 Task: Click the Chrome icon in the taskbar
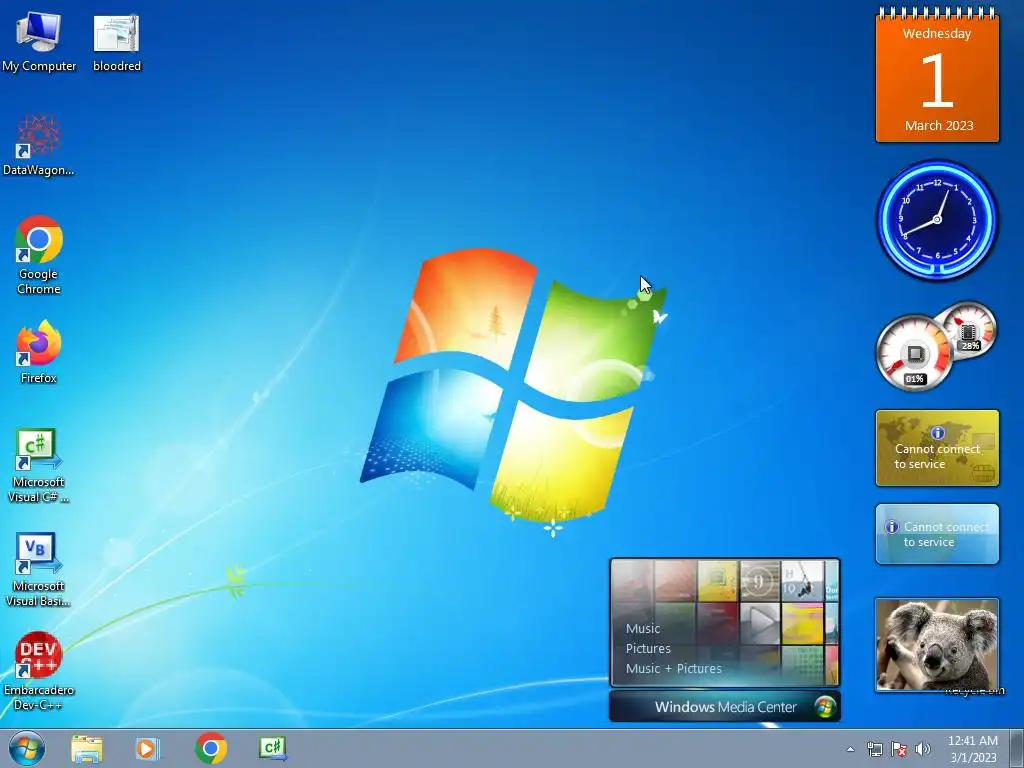[x=210, y=748]
